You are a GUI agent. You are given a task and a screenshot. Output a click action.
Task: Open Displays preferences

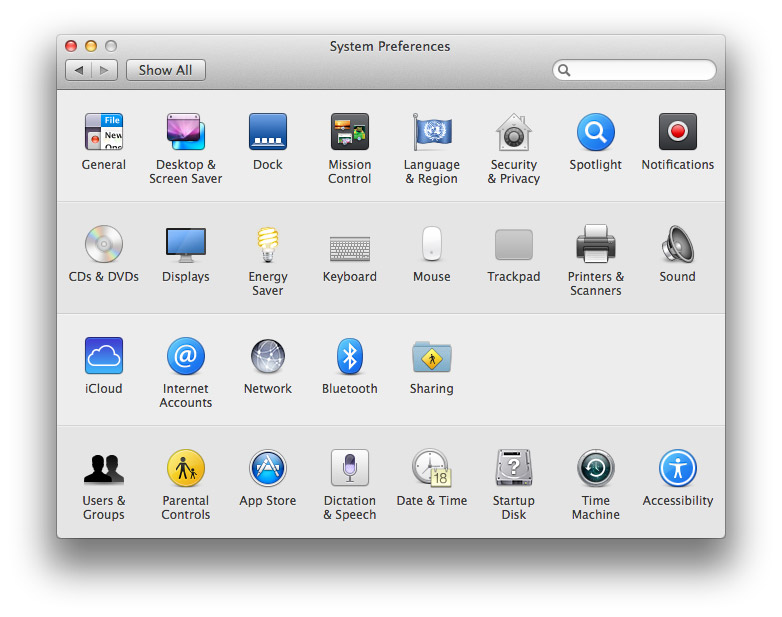186,244
